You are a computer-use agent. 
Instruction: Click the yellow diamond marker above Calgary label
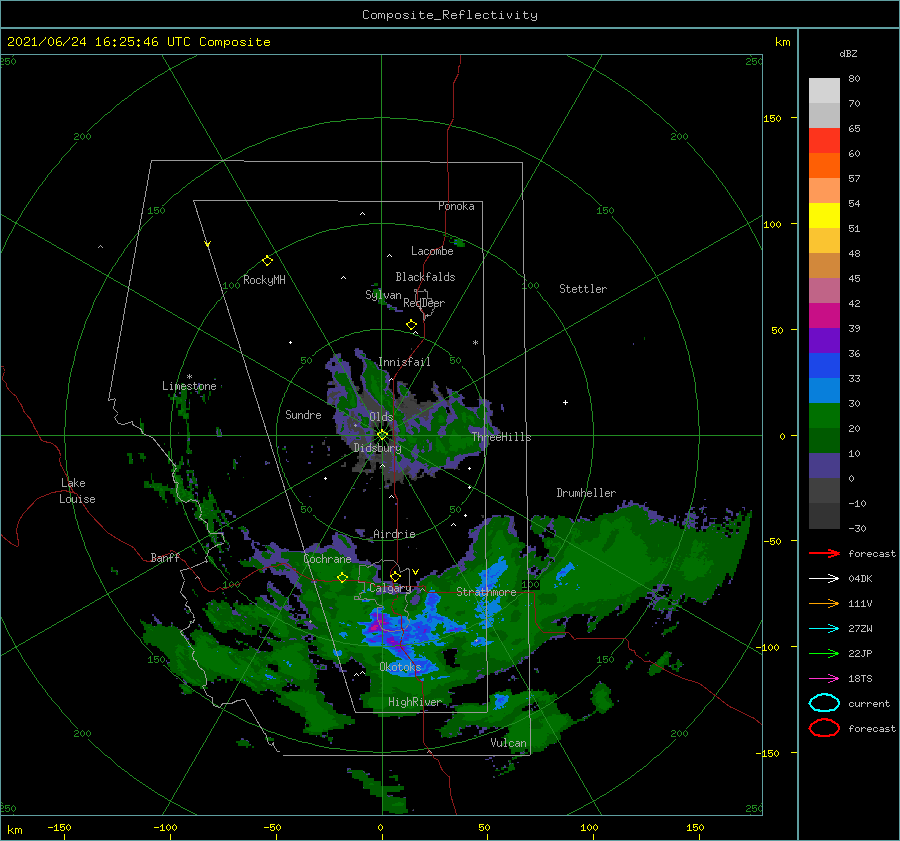point(395,576)
